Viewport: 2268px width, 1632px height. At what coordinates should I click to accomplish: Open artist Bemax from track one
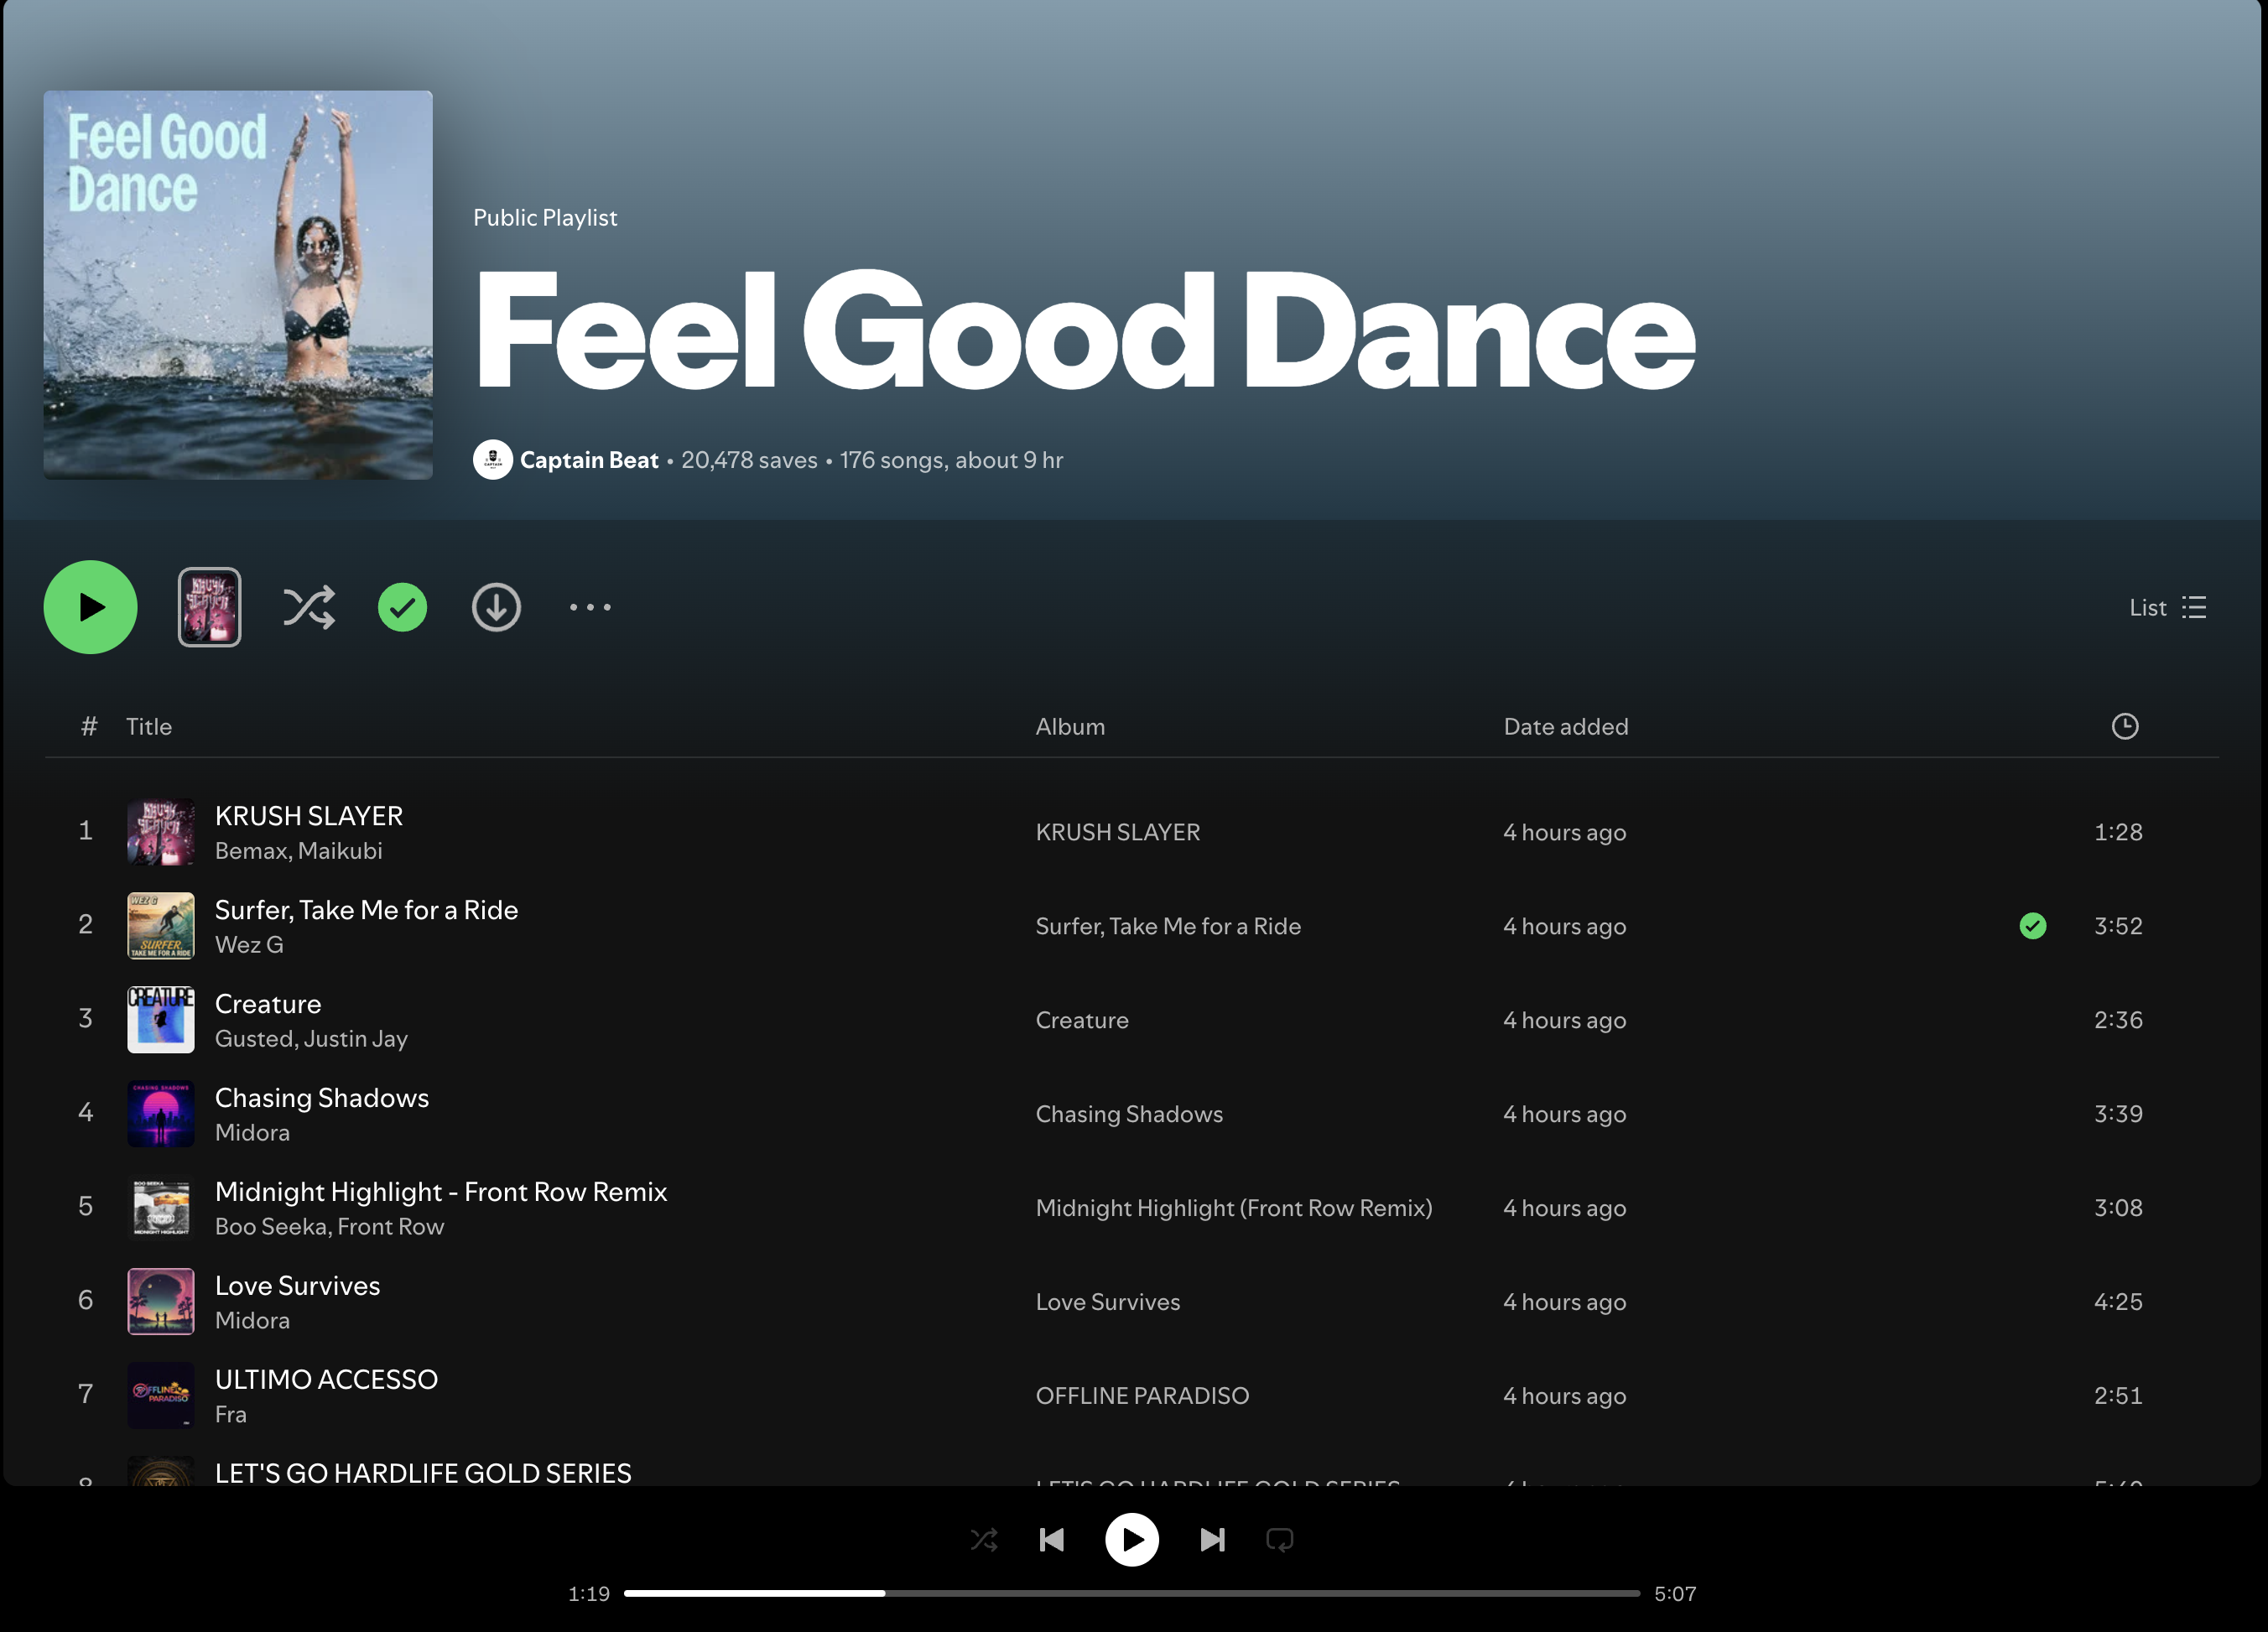coord(252,851)
